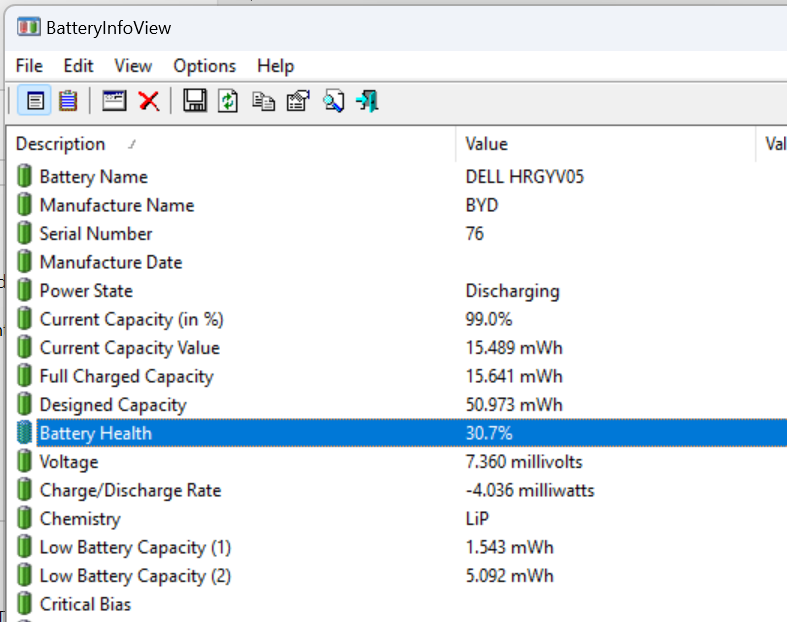Click the -4.036 milliwatts value
Image resolution: width=787 pixels, height=622 pixels.
pyautogui.click(x=530, y=490)
